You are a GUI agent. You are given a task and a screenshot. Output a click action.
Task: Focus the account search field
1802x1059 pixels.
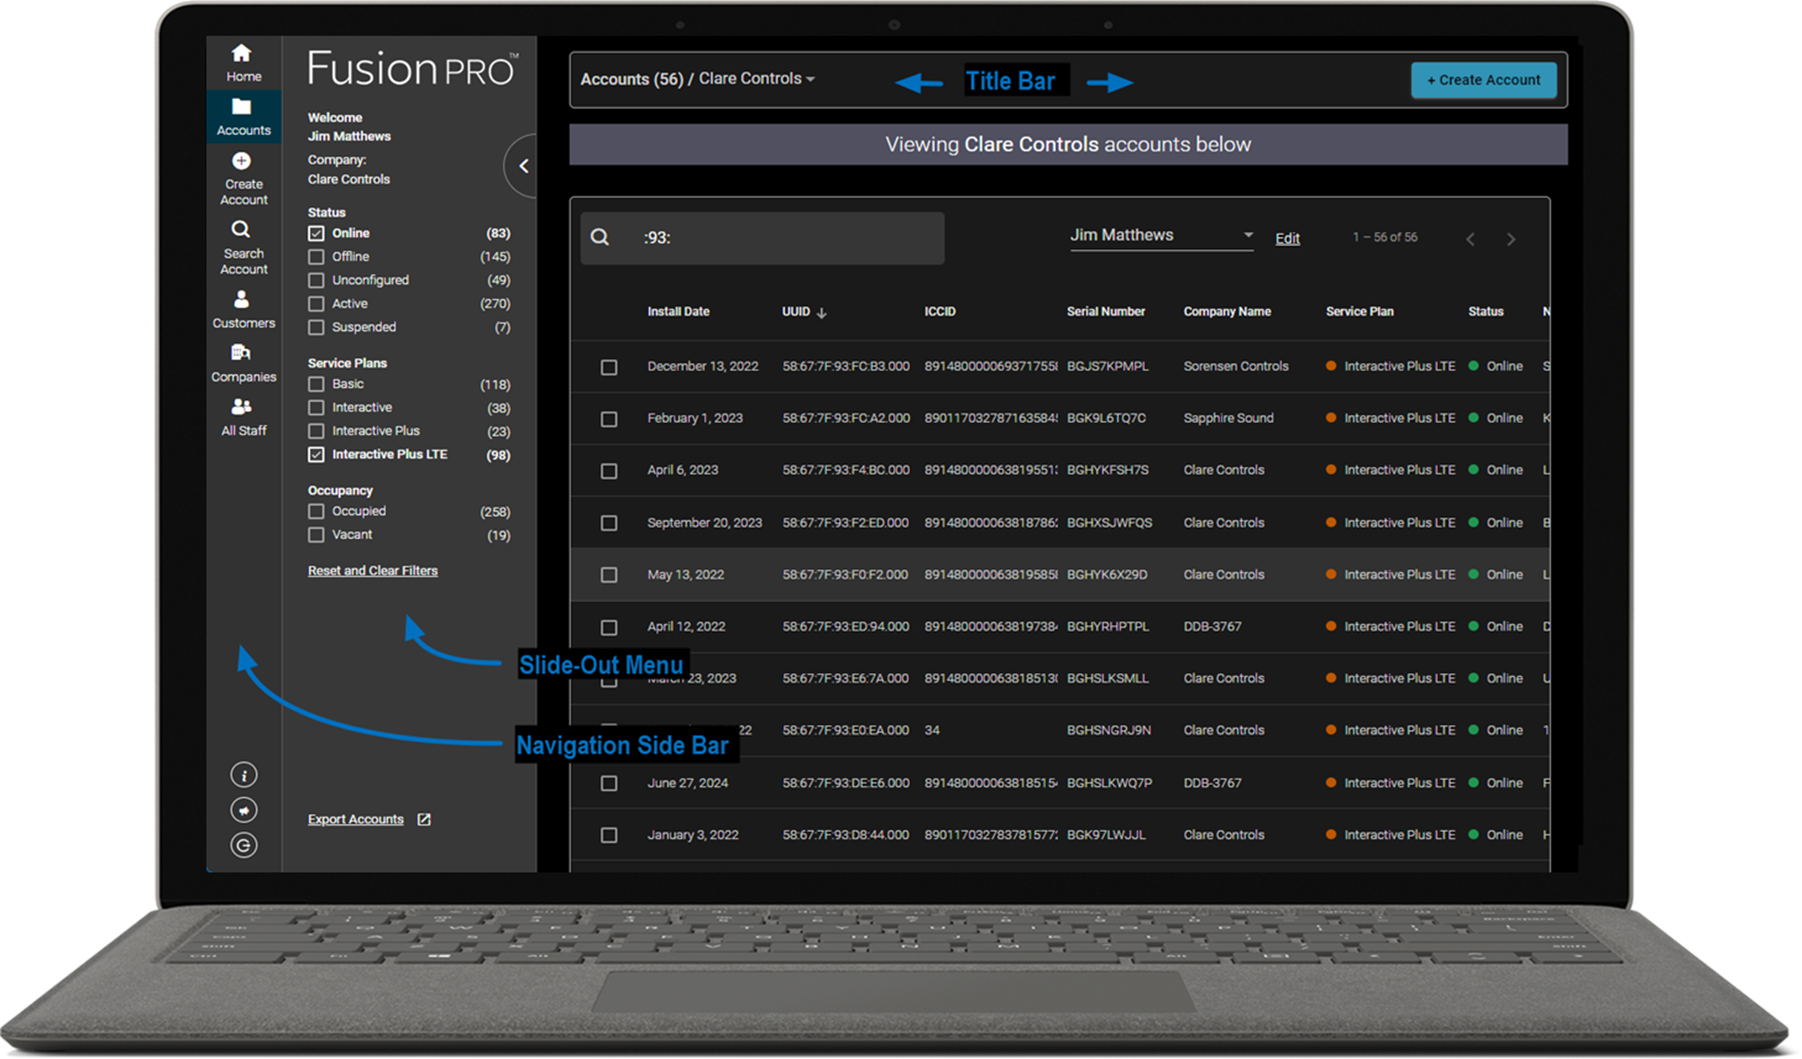click(762, 238)
